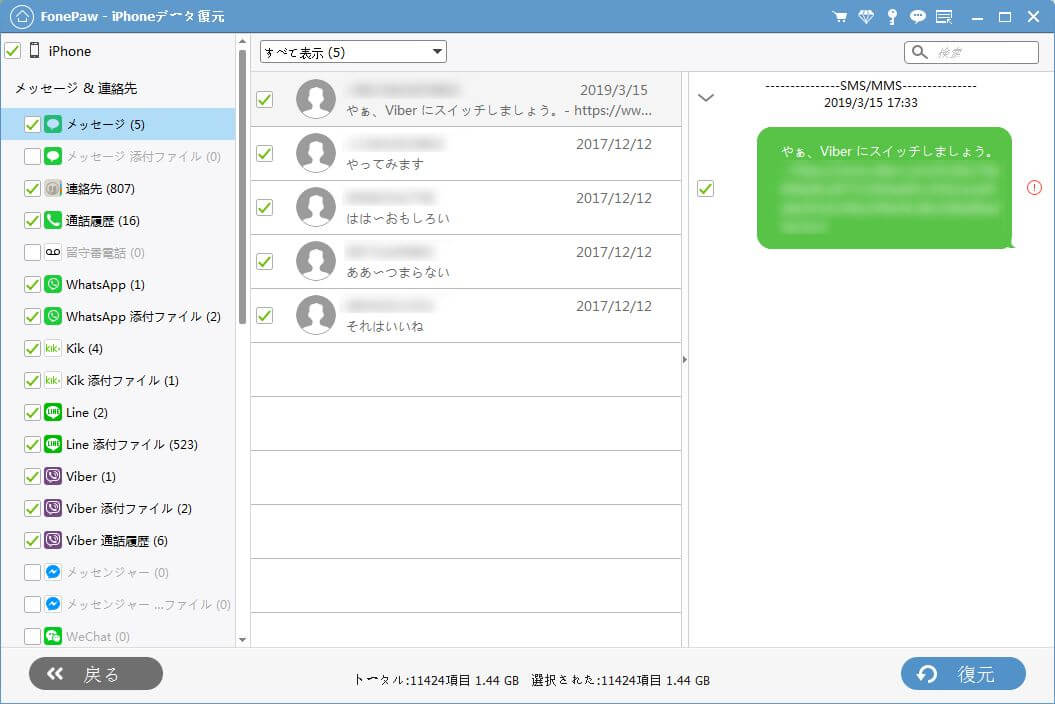Click the search magnifier icon
Screen dimensions: 1055x704
coord(920,52)
